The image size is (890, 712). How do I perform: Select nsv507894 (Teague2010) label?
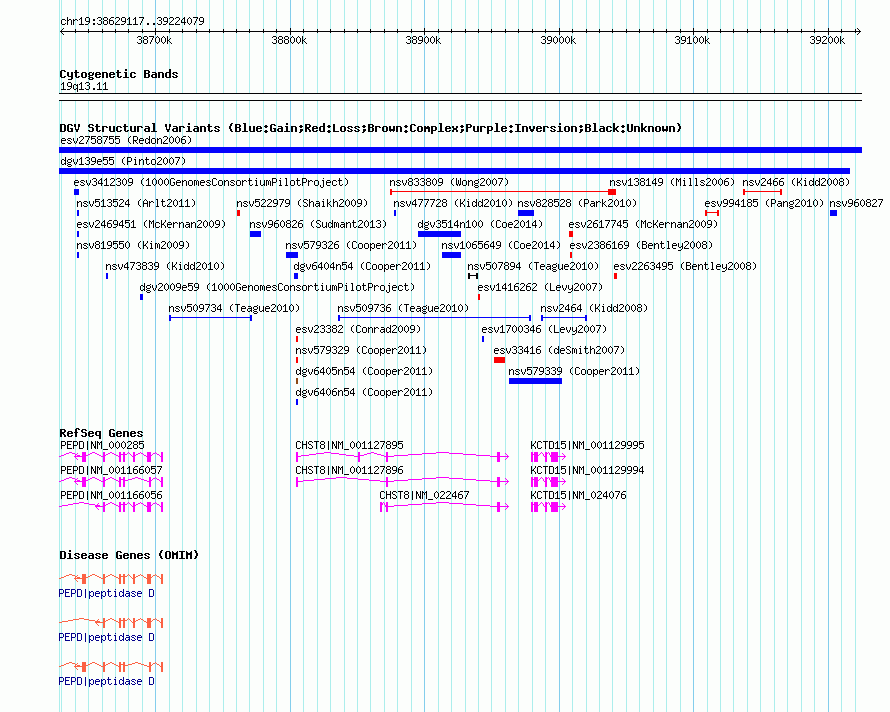point(533,266)
